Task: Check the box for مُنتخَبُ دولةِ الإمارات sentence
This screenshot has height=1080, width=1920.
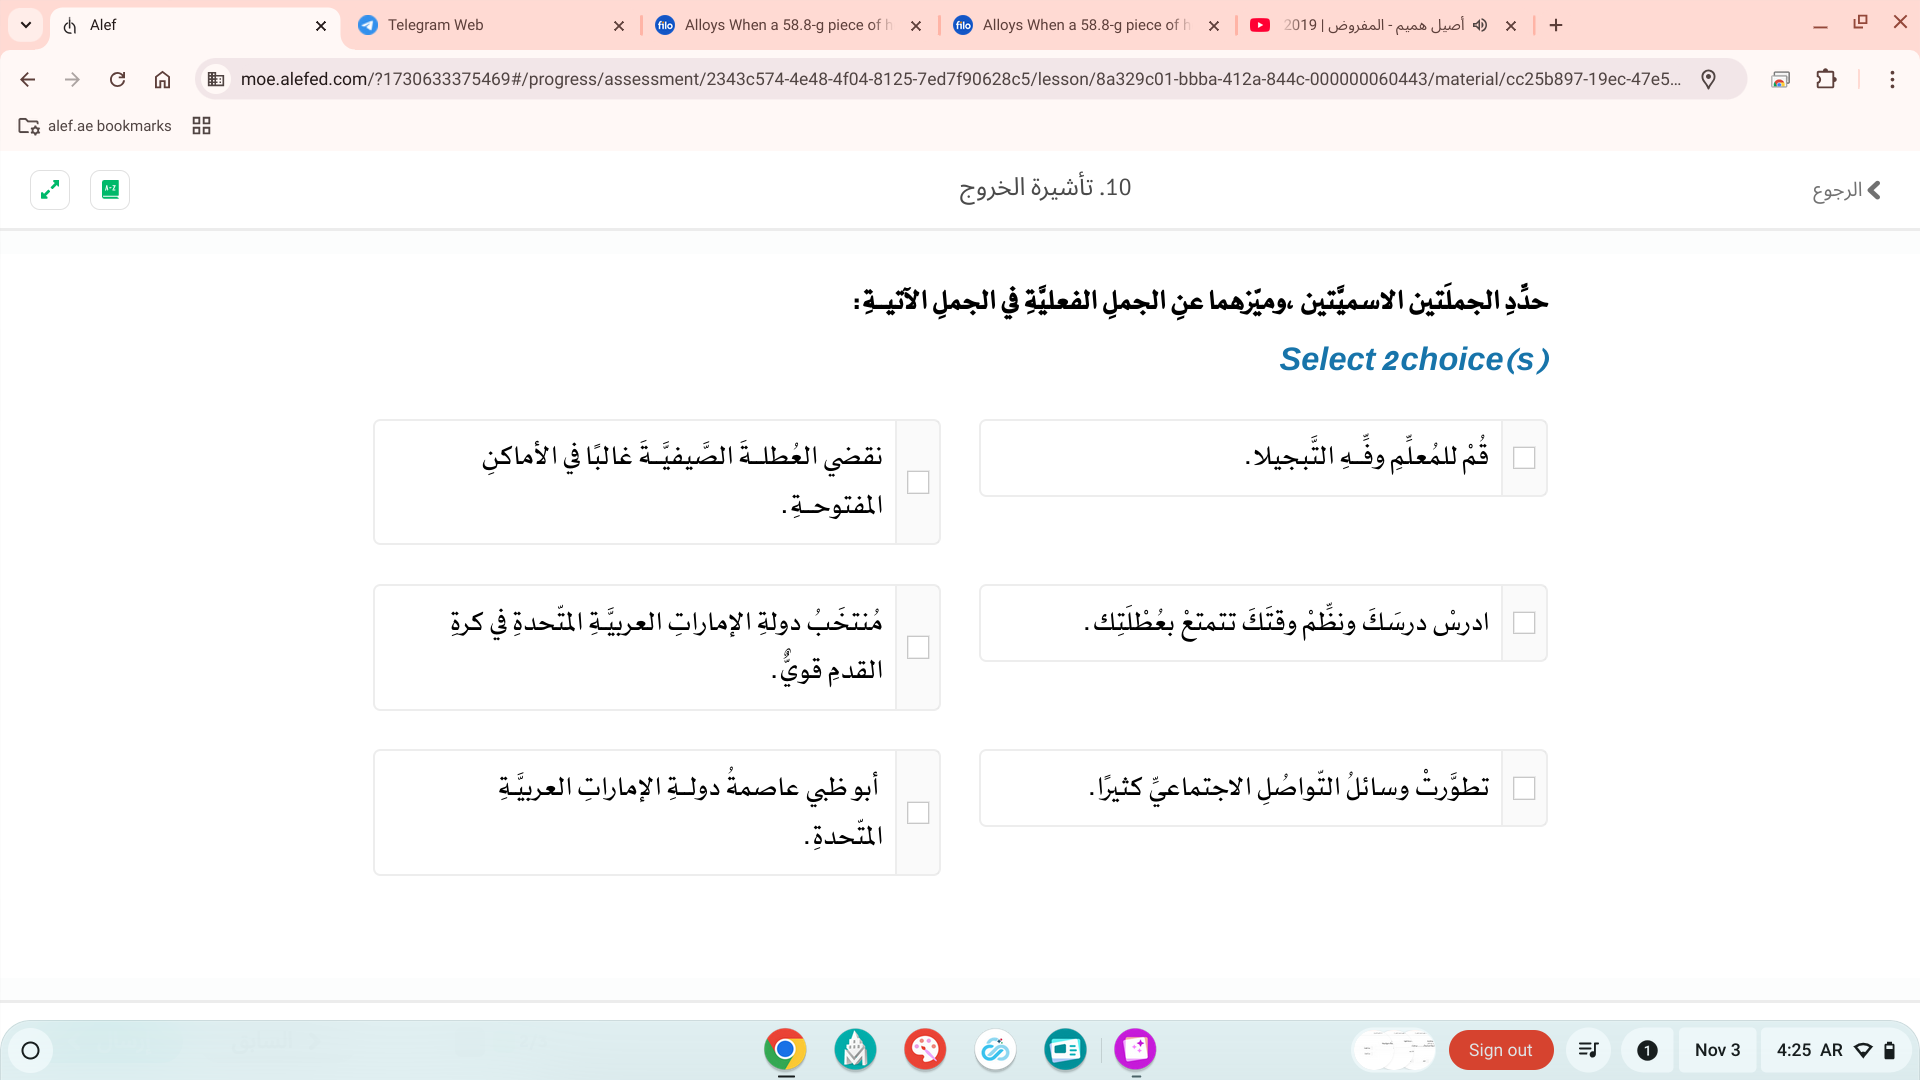Action: pos(918,648)
